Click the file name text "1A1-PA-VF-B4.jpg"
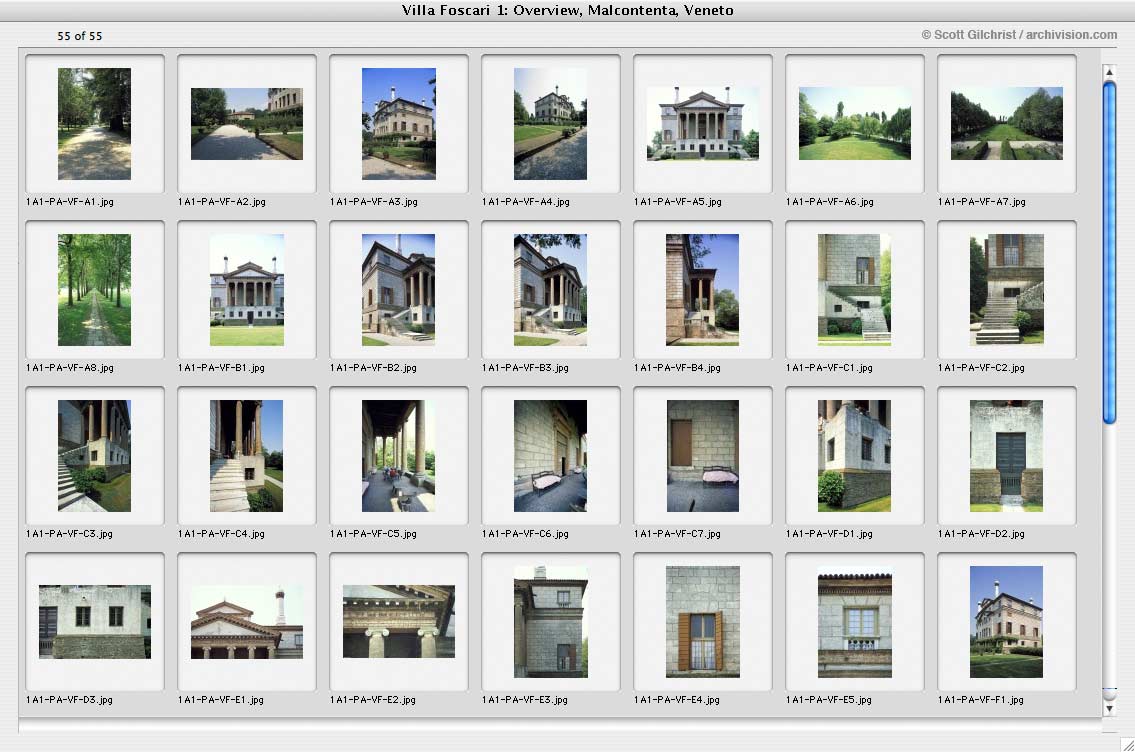The height and width of the screenshot is (752, 1135). [x=678, y=368]
